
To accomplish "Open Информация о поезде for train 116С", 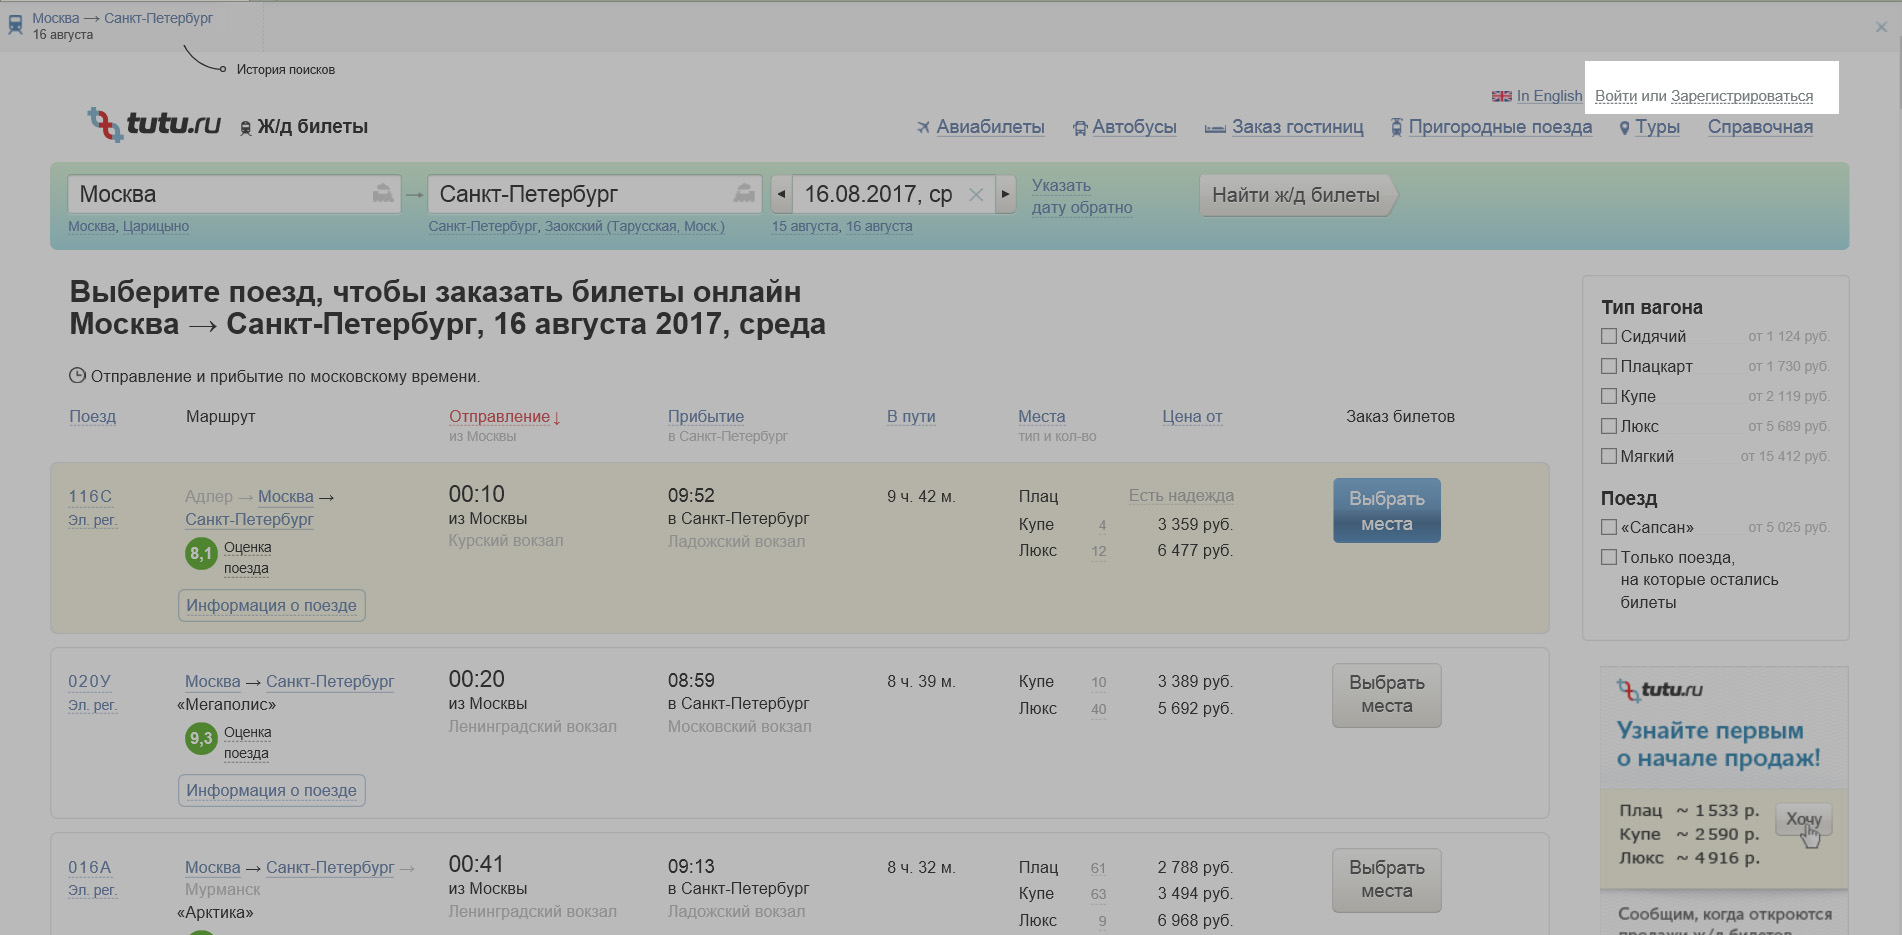I will click(271, 605).
